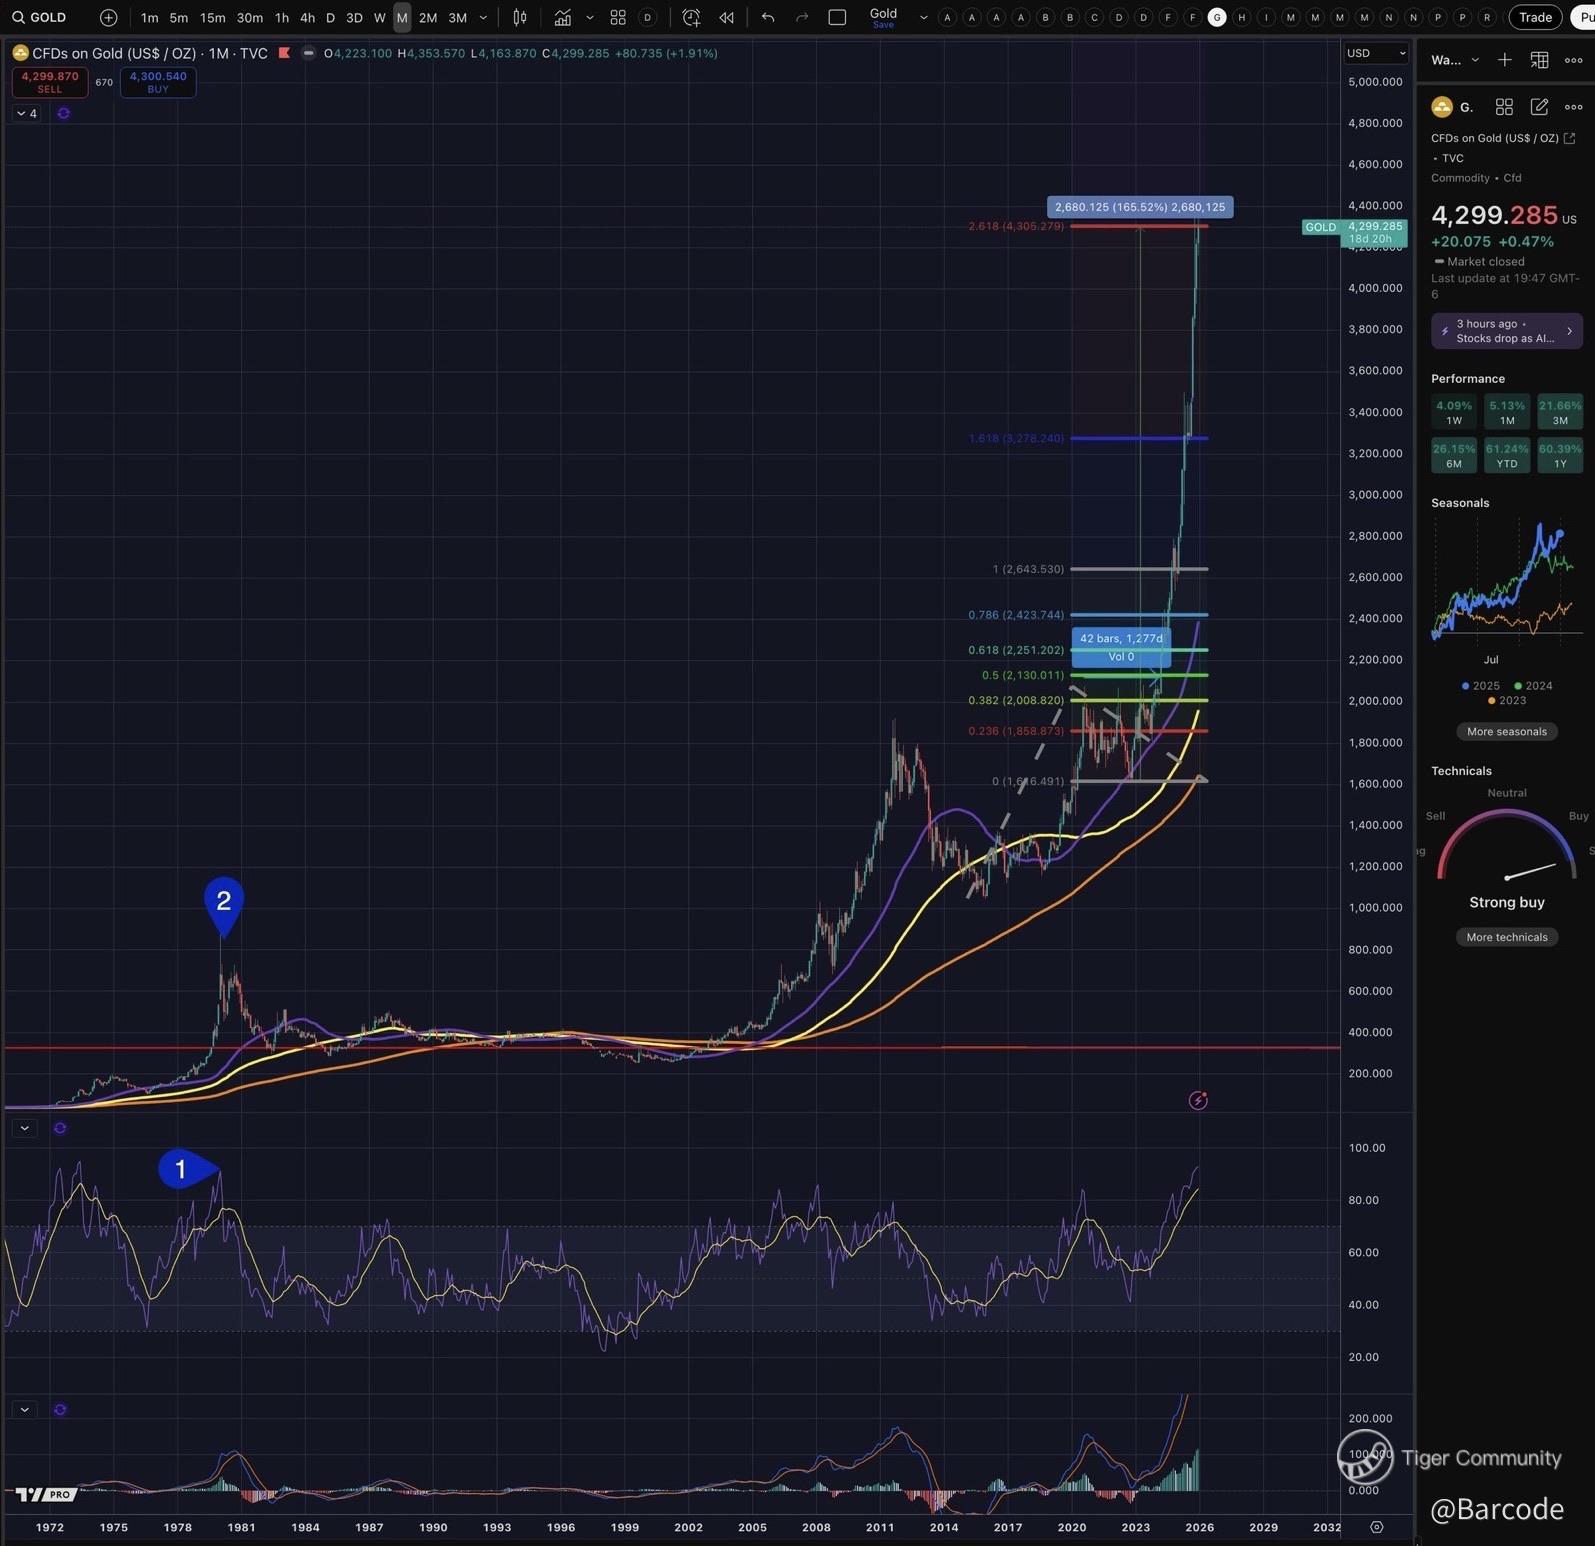The height and width of the screenshot is (1546, 1595).
Task: Open the 'Stocks drop as AI...' news item
Action: (1506, 331)
